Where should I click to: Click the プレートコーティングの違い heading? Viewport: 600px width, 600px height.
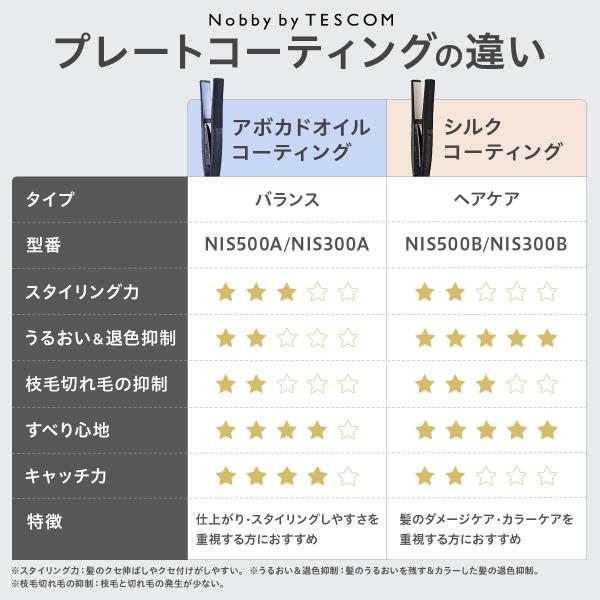click(x=300, y=52)
